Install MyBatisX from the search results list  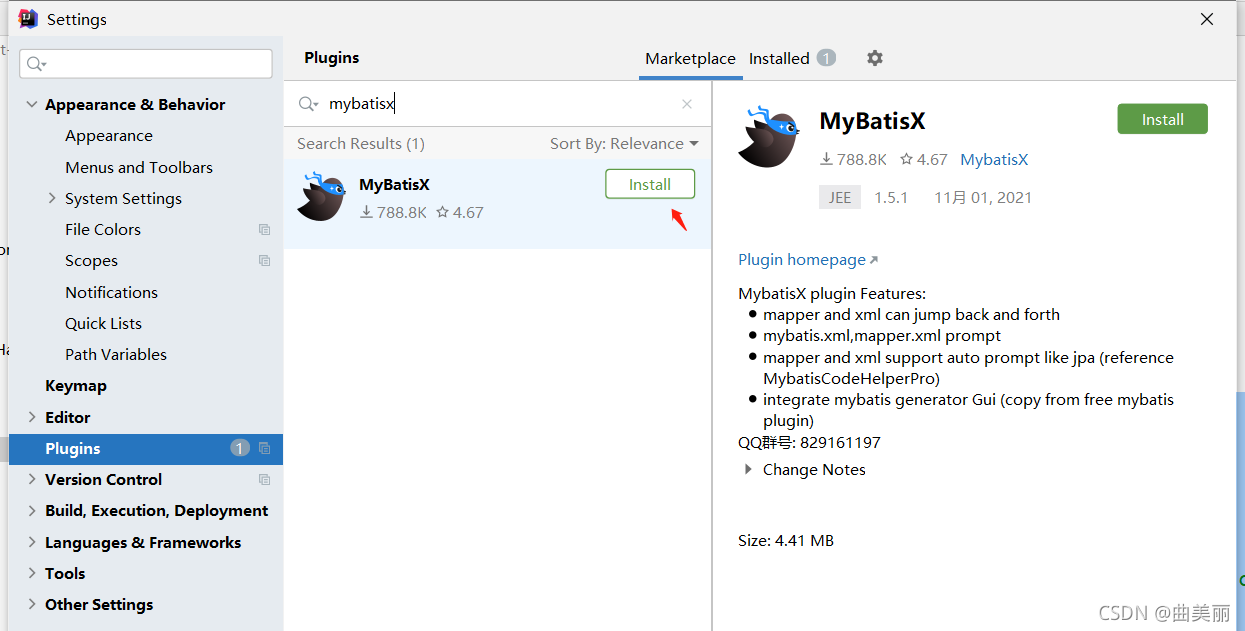pyautogui.click(x=650, y=184)
